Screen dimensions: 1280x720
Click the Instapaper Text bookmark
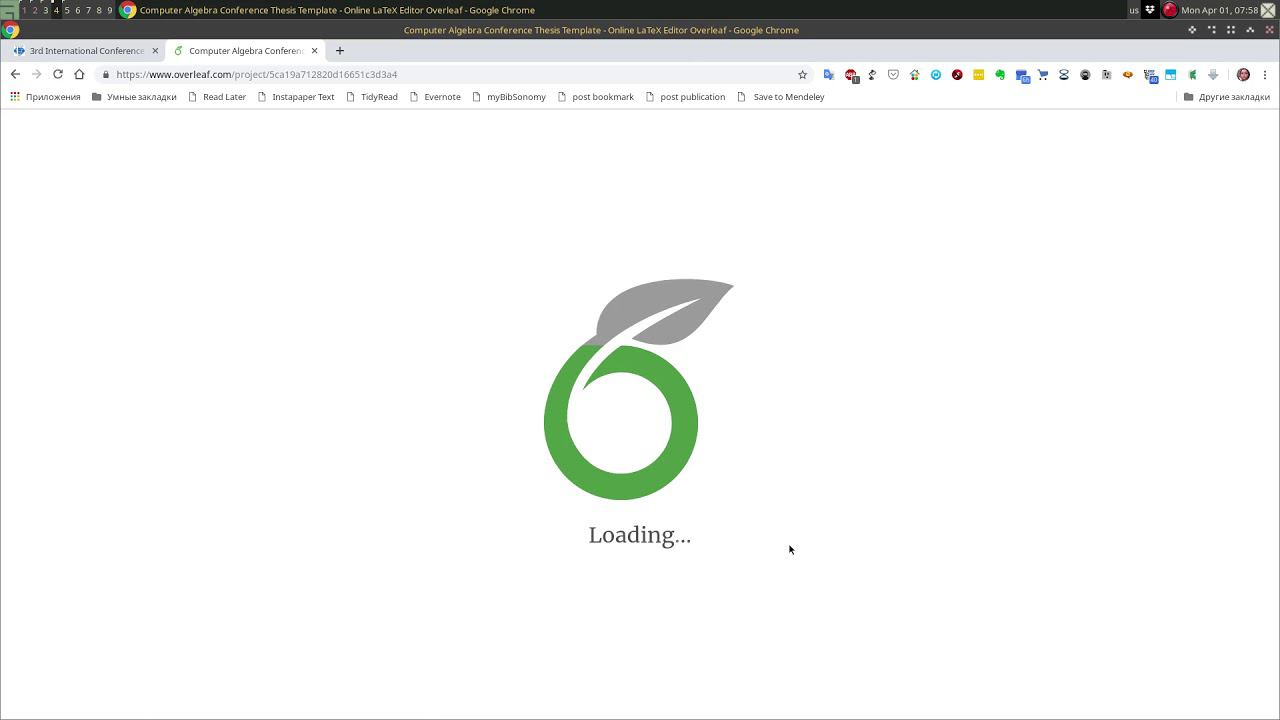click(296, 97)
